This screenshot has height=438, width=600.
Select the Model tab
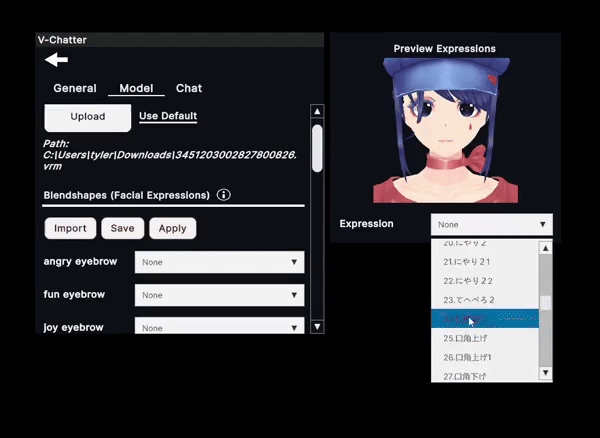click(x=136, y=88)
